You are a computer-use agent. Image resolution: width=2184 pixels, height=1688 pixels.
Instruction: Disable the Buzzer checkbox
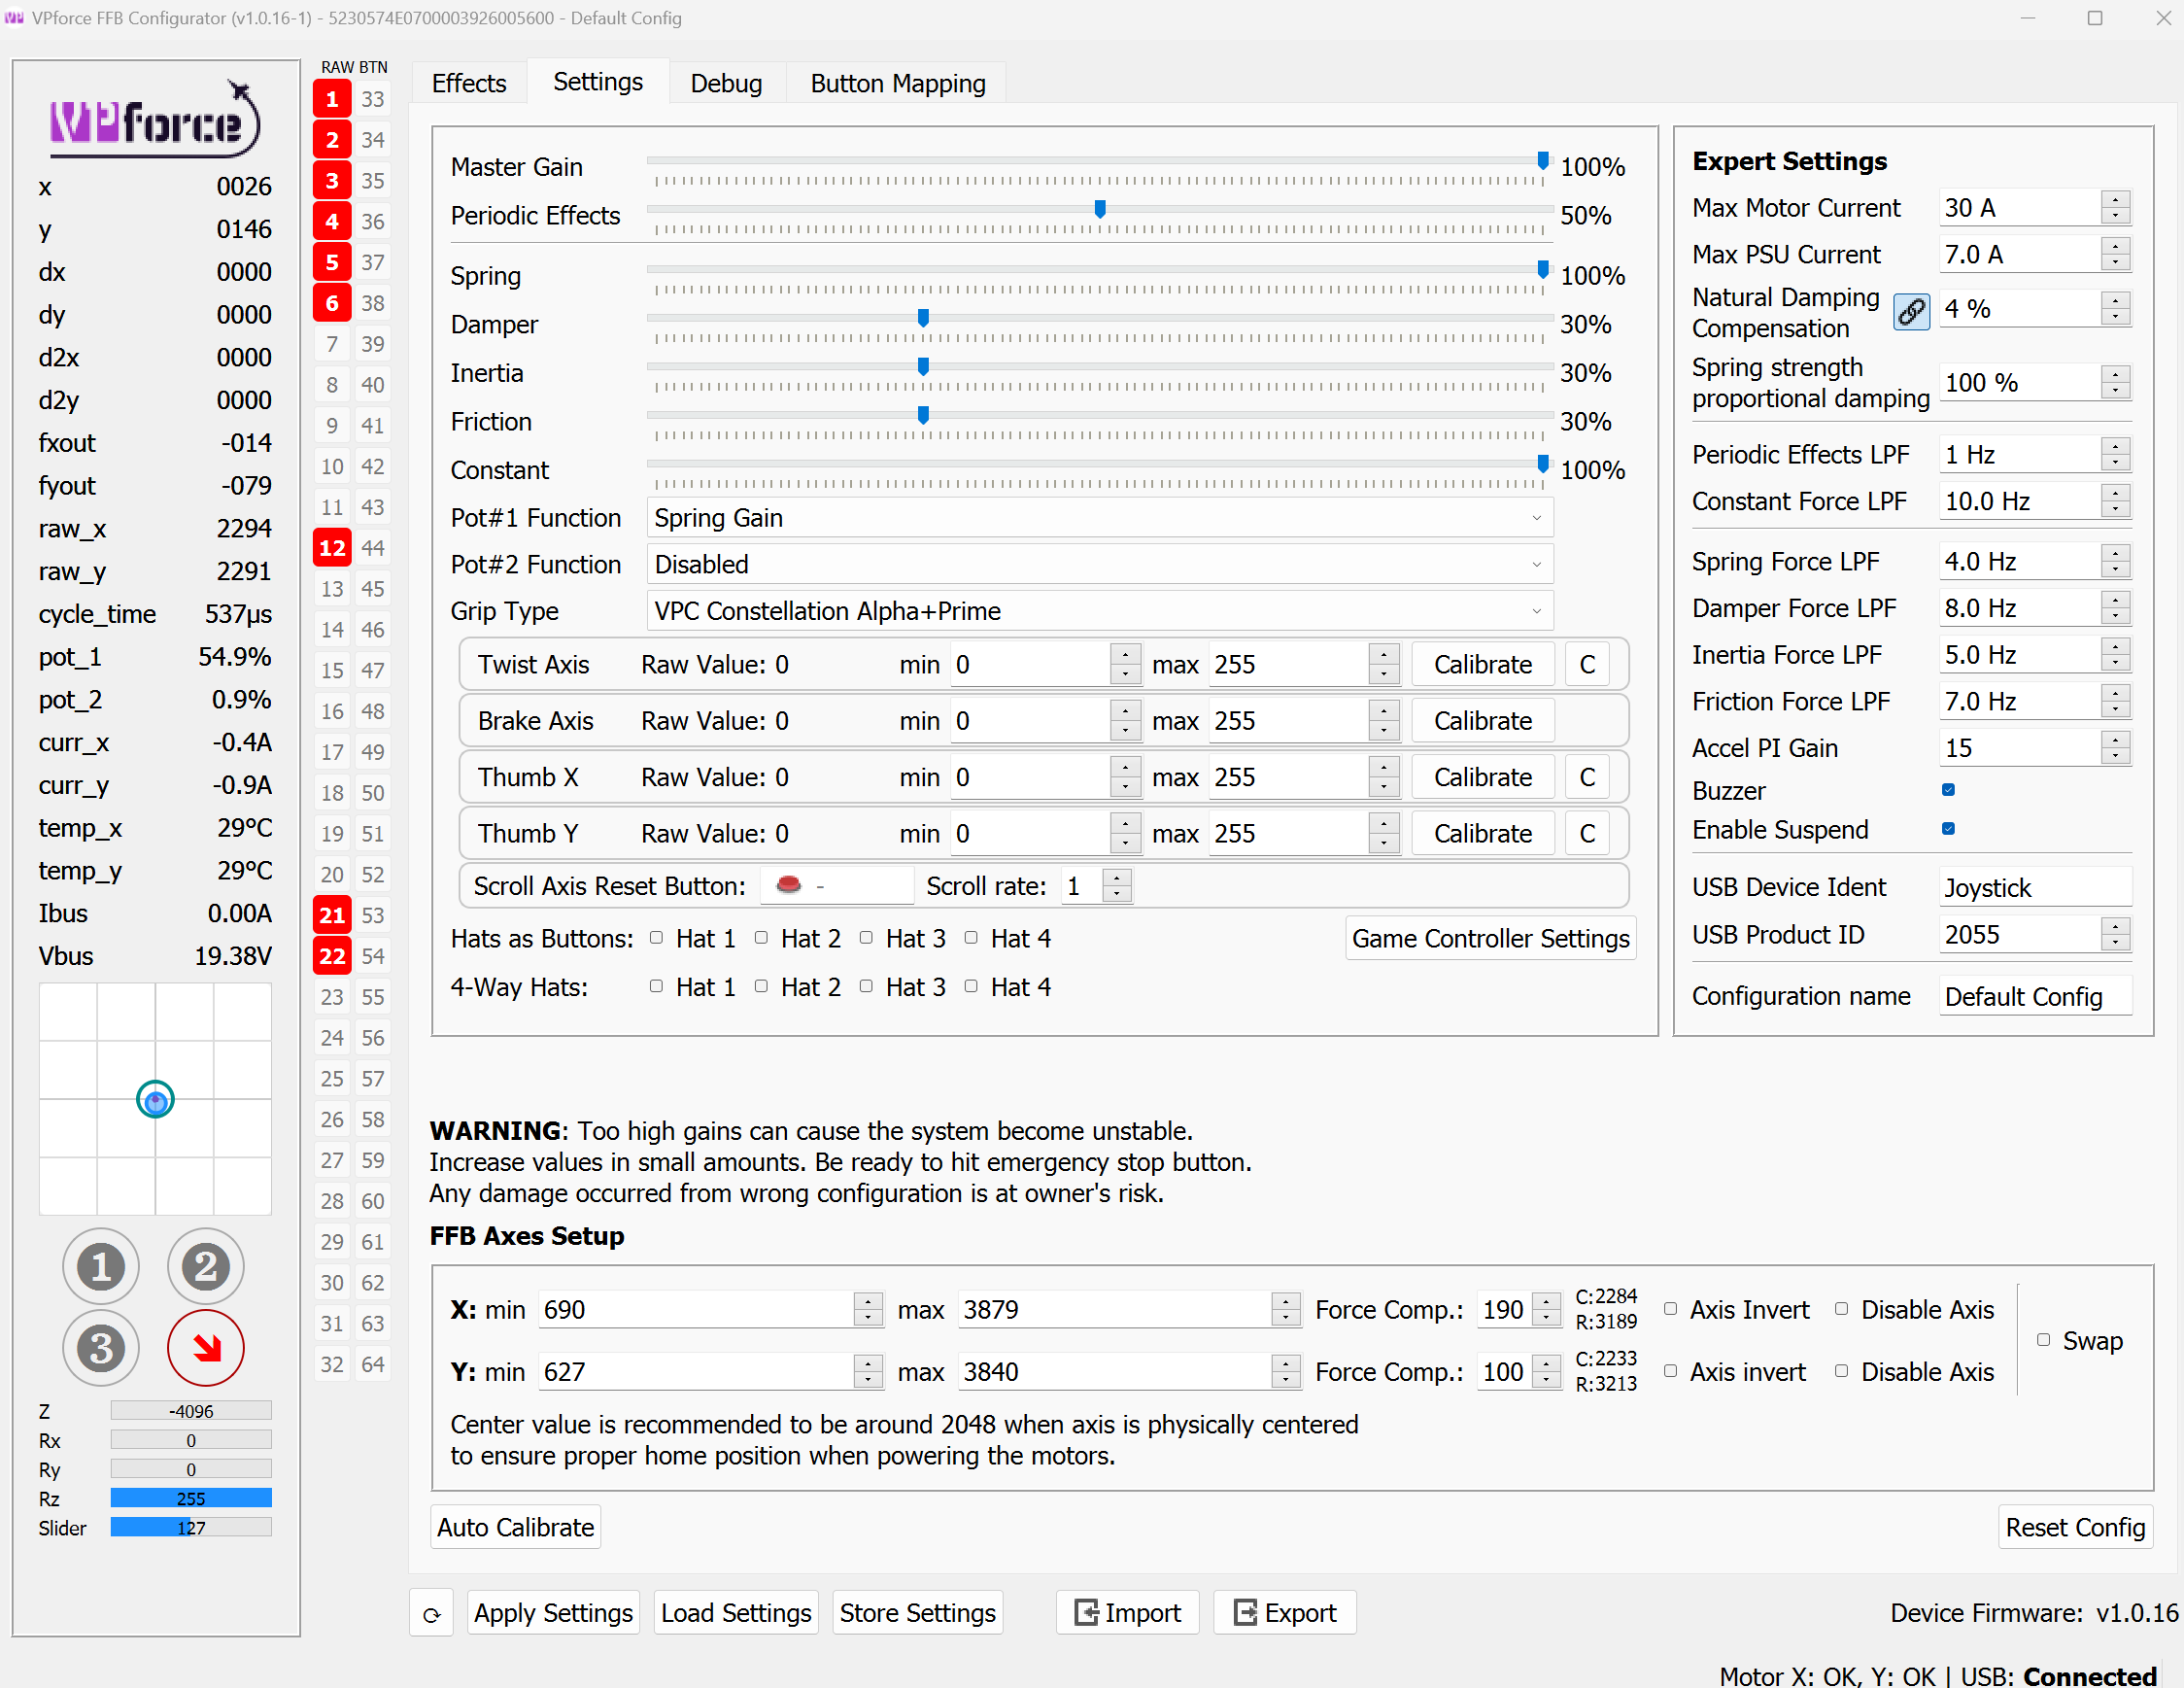[x=1947, y=789]
